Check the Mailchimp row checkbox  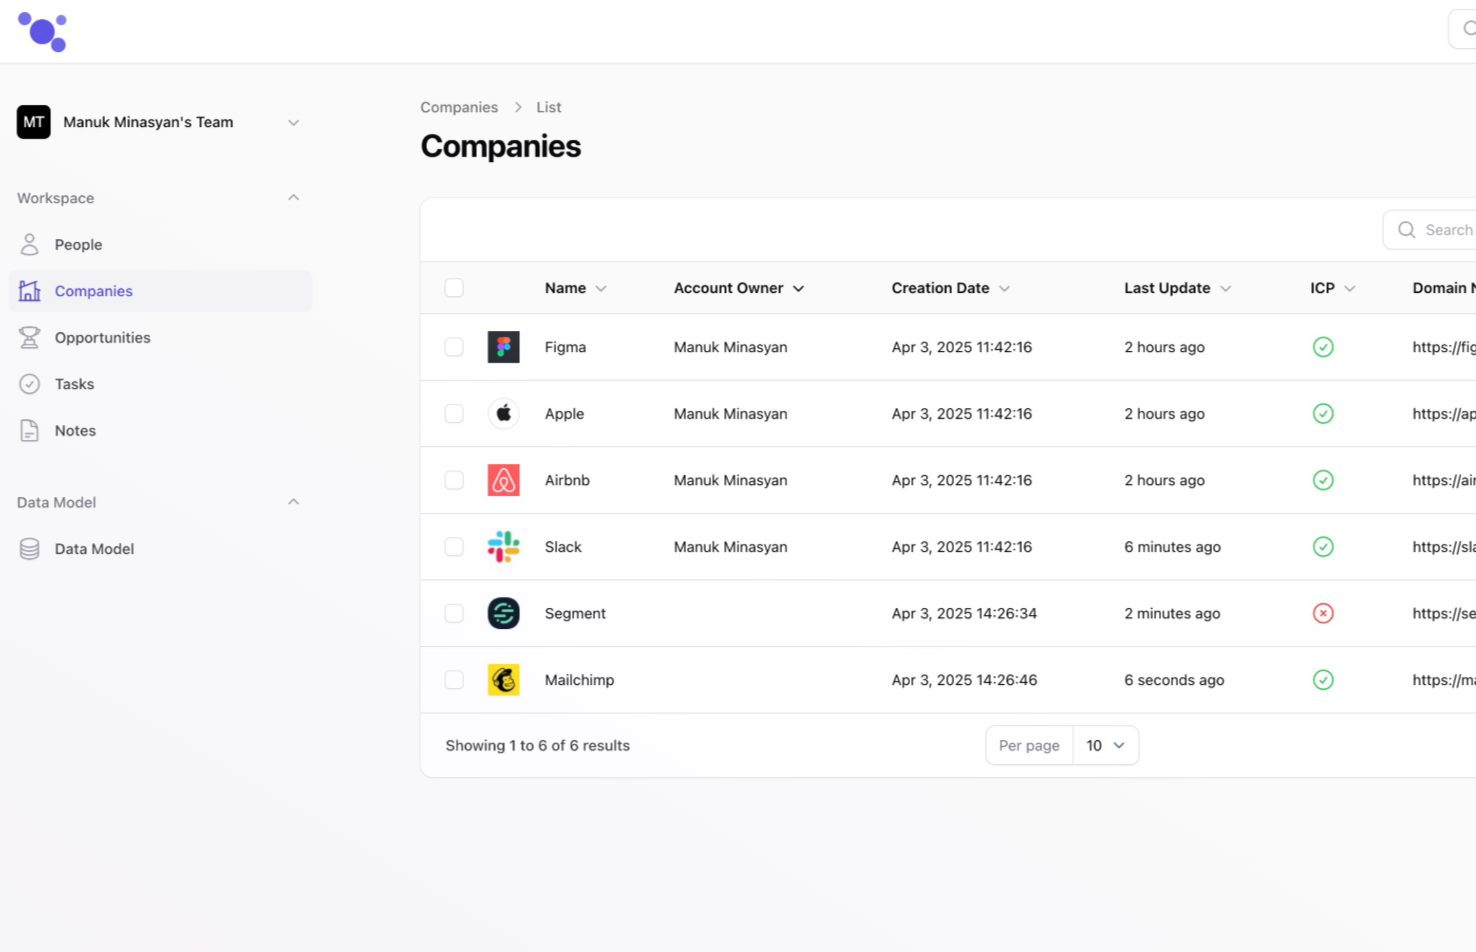(454, 680)
